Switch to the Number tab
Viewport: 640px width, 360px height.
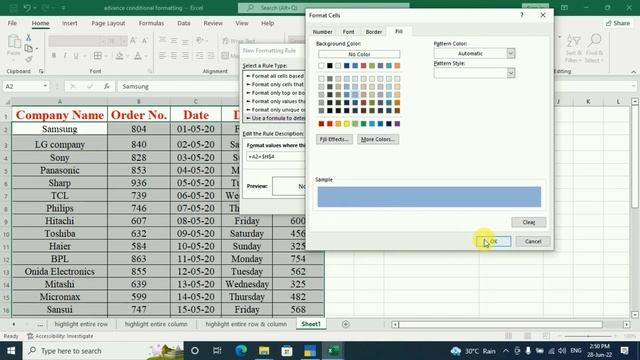pos(322,32)
